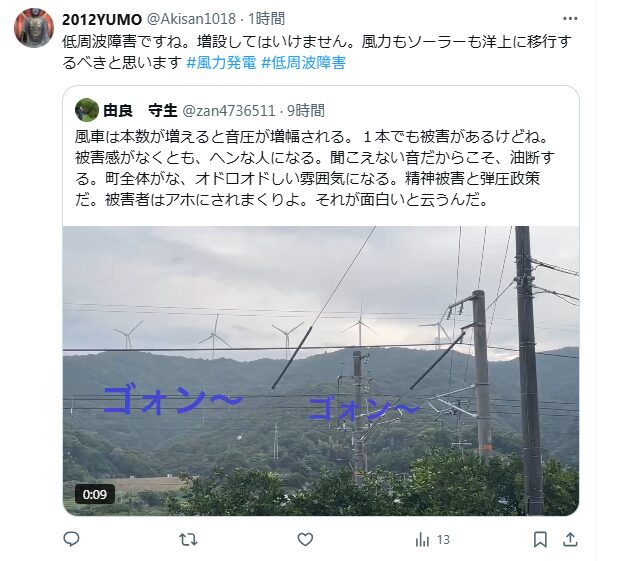This screenshot has width=619, height=561.
Task: Open the 9時間 timestamp of the quoted post
Action: coord(306,111)
